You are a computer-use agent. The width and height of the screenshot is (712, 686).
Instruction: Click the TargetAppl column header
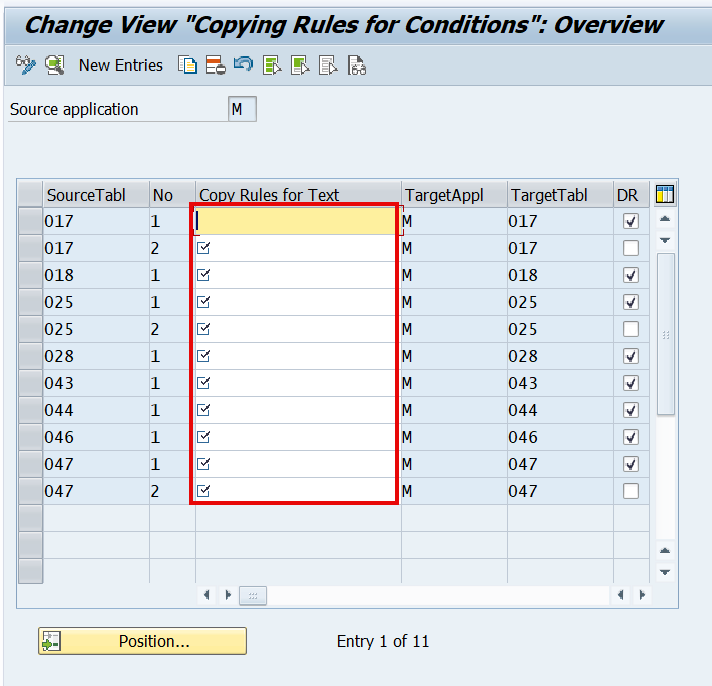454,195
